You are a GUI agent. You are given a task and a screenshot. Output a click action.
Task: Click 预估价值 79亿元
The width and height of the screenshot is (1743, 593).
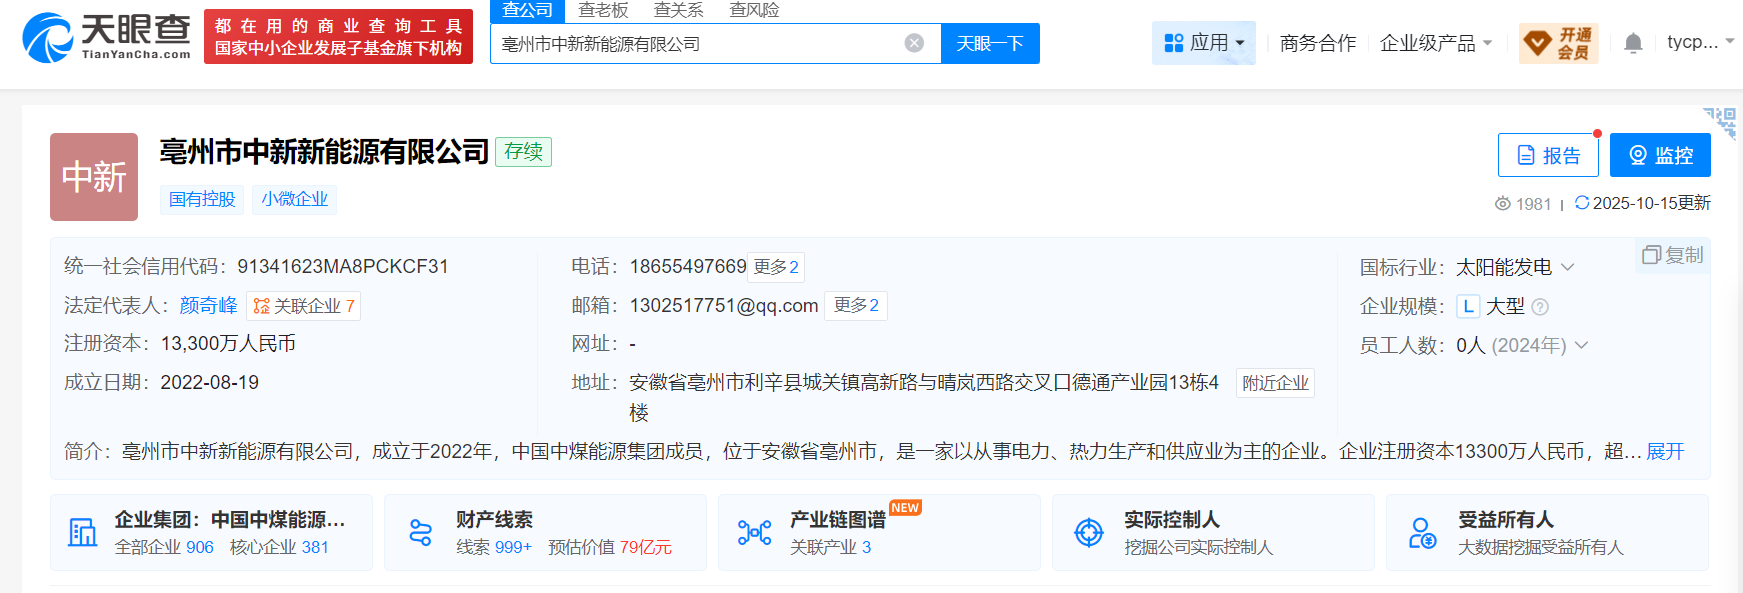(x=610, y=547)
